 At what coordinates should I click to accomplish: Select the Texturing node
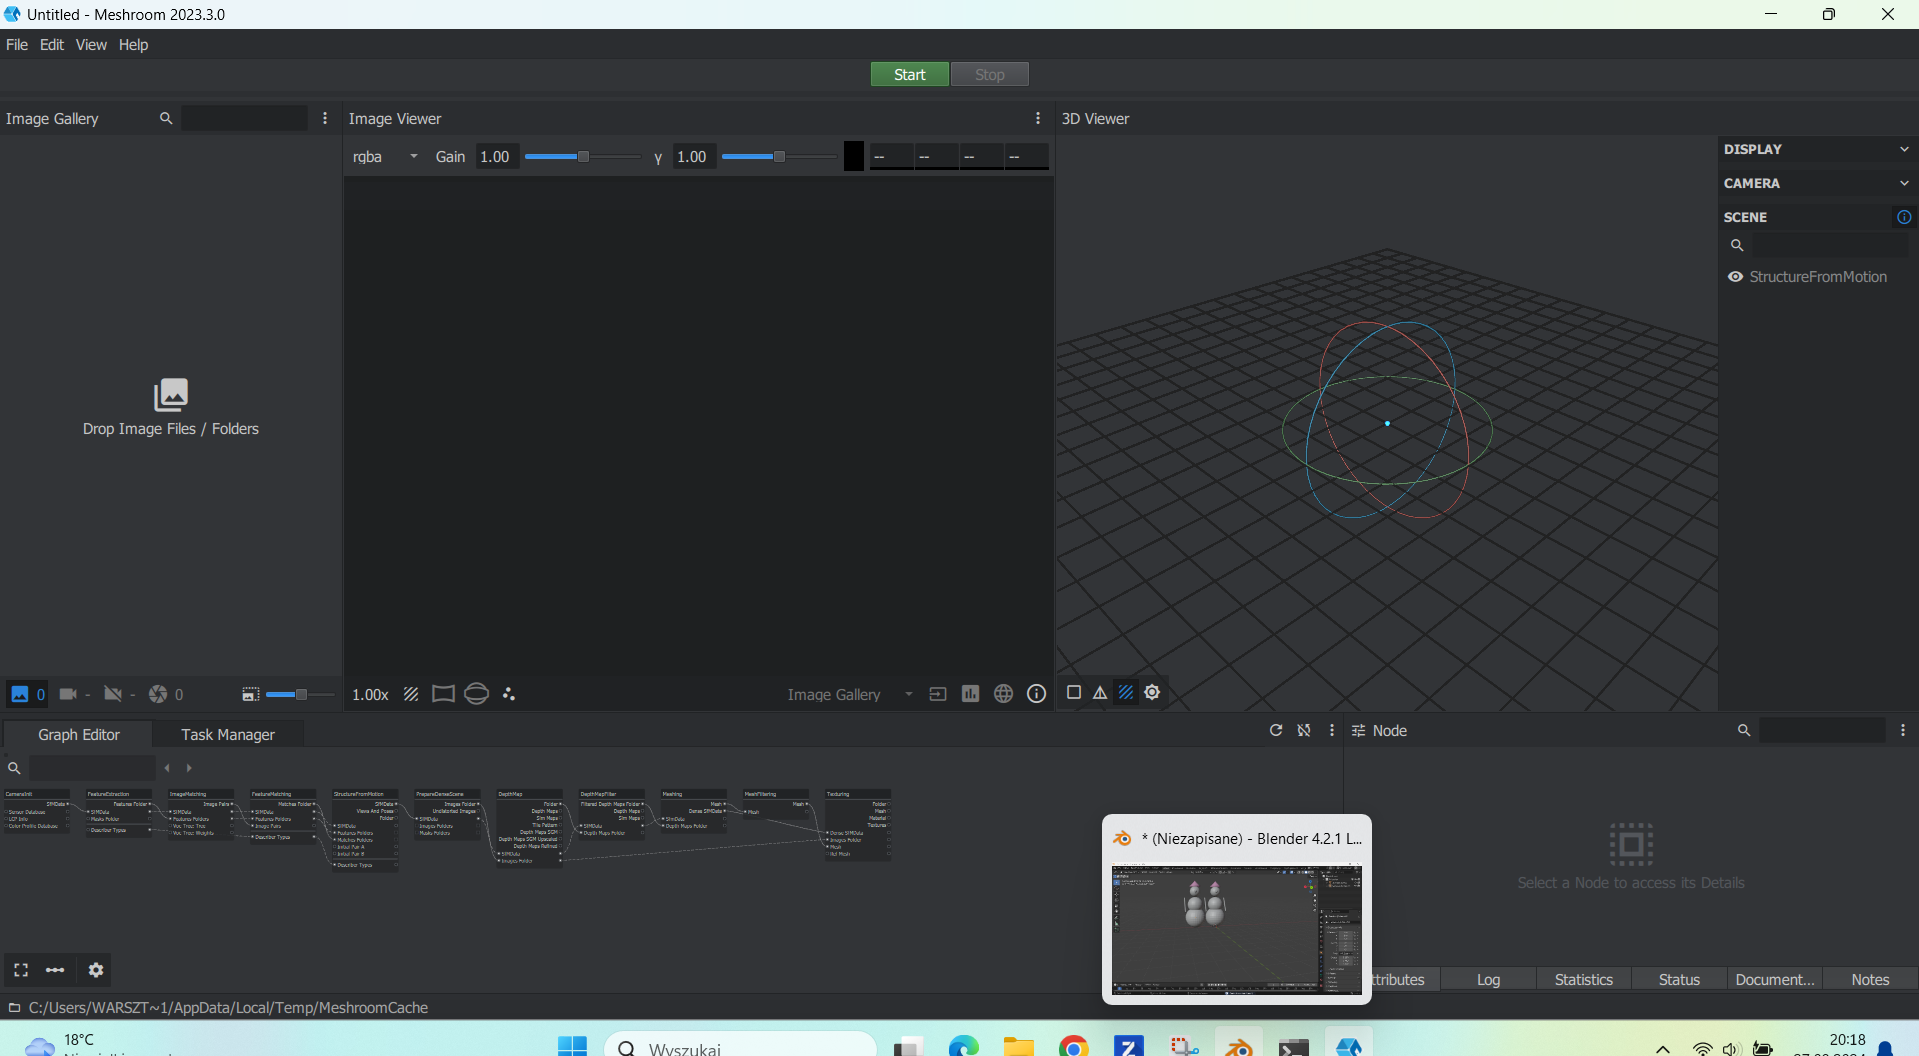click(858, 825)
